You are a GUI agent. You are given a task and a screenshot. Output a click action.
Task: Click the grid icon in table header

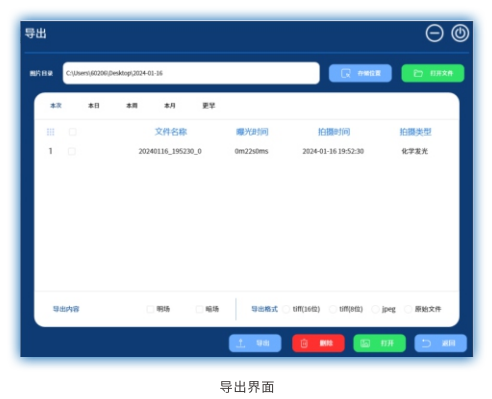pyautogui.click(x=50, y=132)
